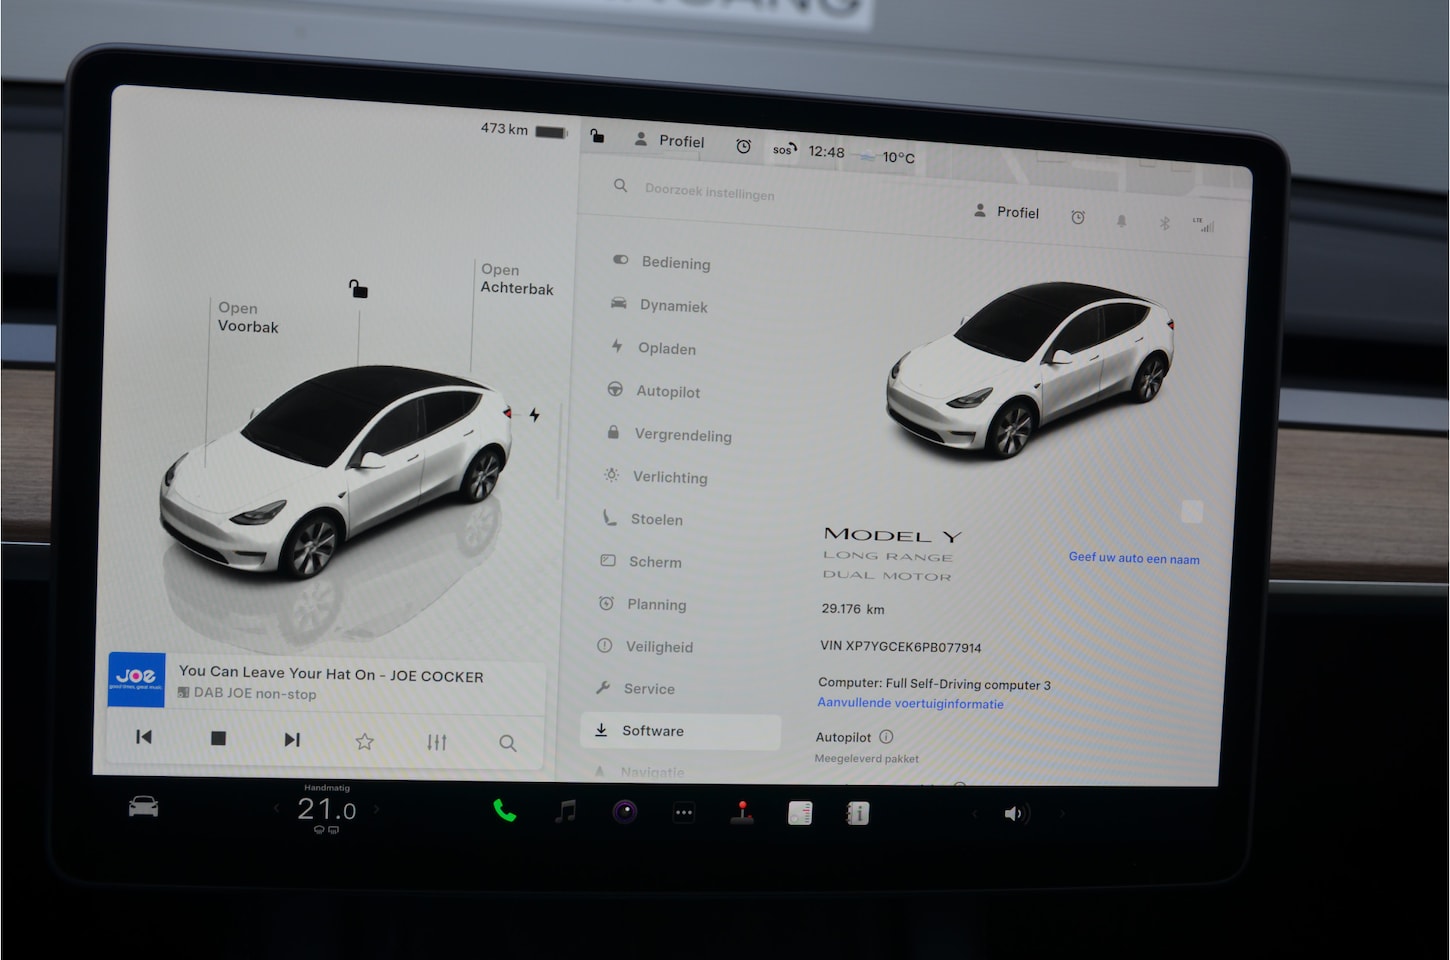This screenshot has height=960, width=1450.
Task: Increase temperature with right chevron
Action: tap(377, 809)
